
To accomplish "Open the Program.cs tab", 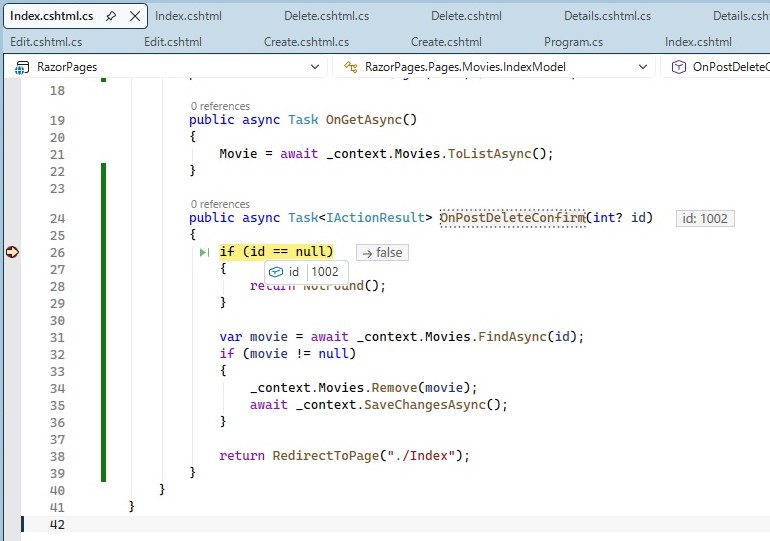I will [574, 42].
